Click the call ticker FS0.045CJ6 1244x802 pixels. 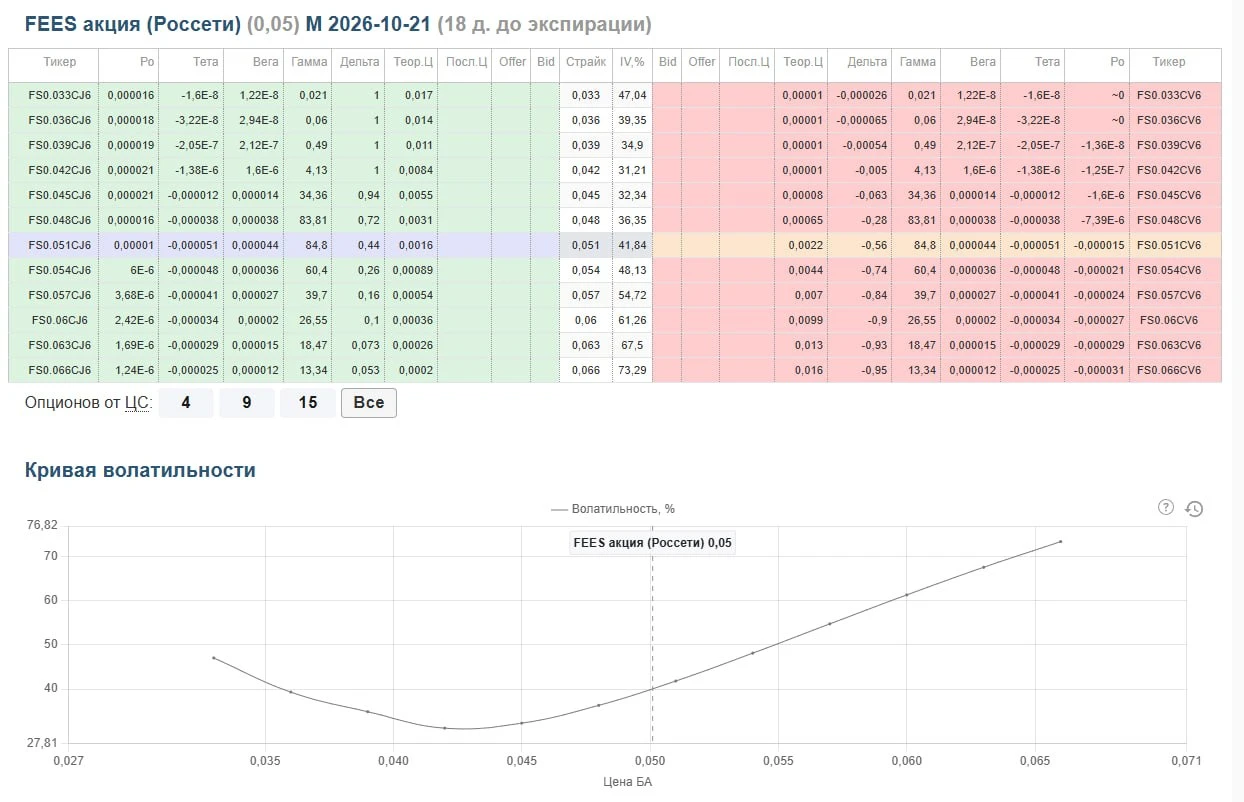tap(59, 195)
